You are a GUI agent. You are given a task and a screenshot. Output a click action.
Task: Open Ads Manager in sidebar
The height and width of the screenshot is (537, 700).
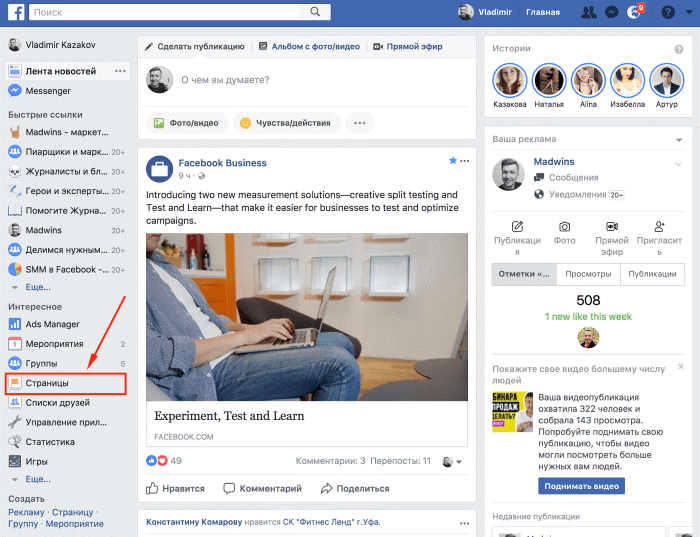(44, 324)
